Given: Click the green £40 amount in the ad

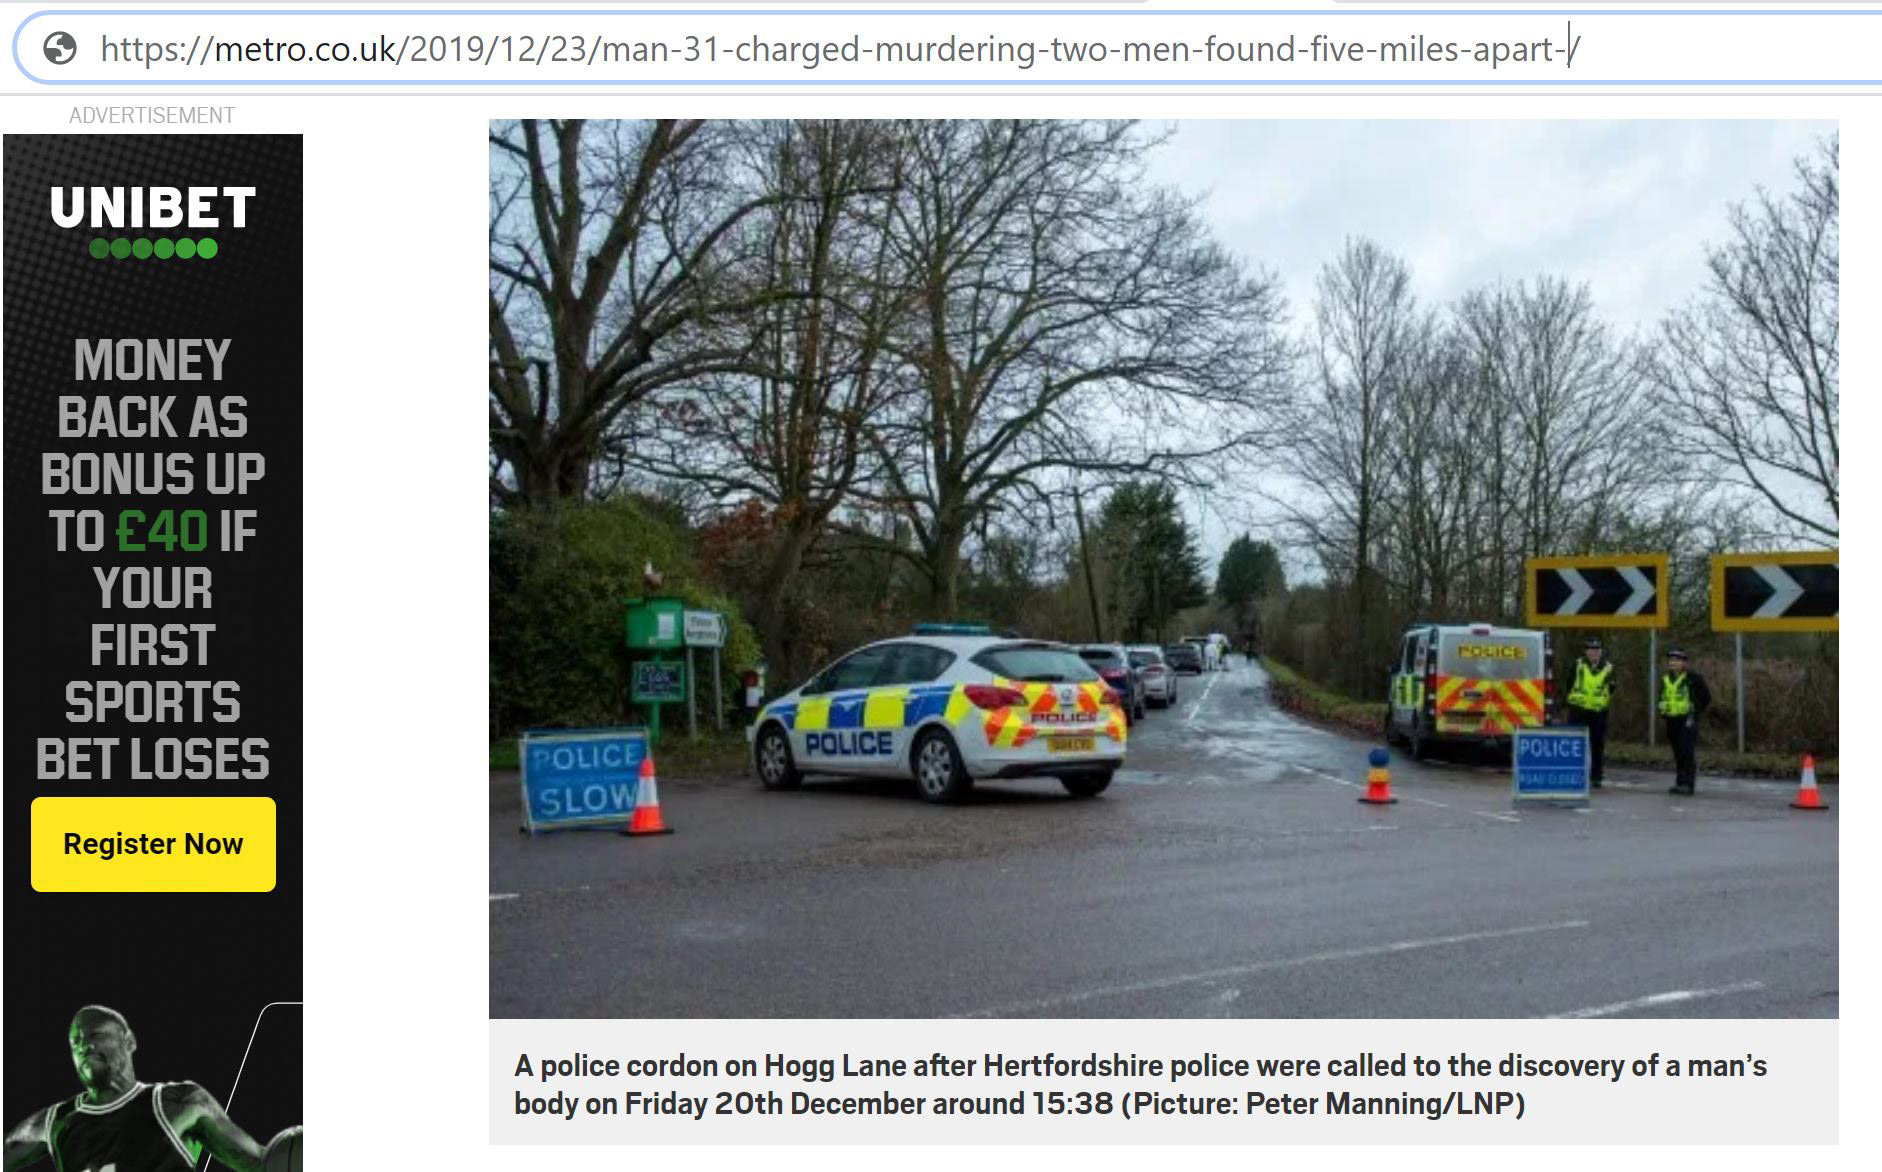Looking at the screenshot, I should [162, 531].
